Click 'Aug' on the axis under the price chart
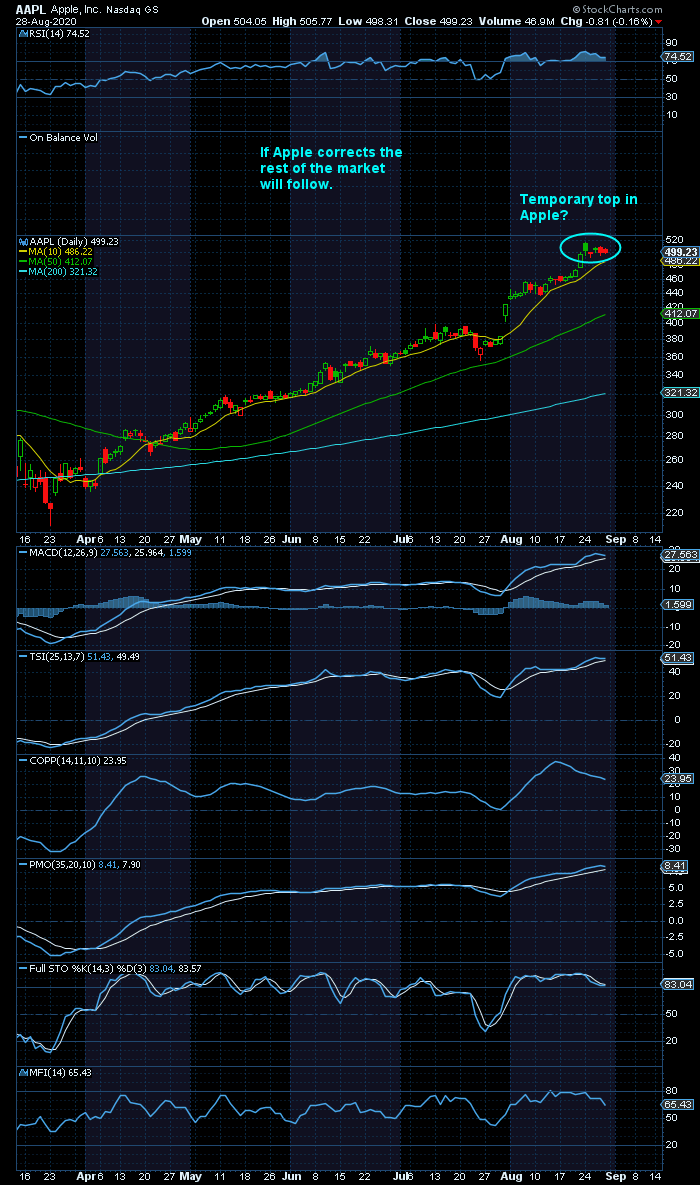Screen dimensions: 700x1185 (510, 540)
